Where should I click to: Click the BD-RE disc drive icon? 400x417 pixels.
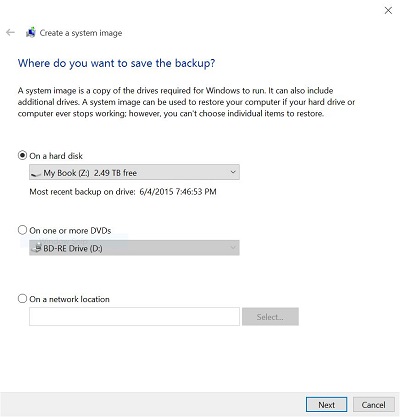tap(36, 248)
